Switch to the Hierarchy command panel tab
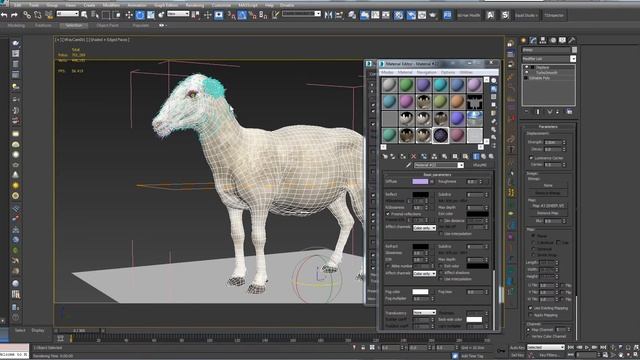 (543, 40)
